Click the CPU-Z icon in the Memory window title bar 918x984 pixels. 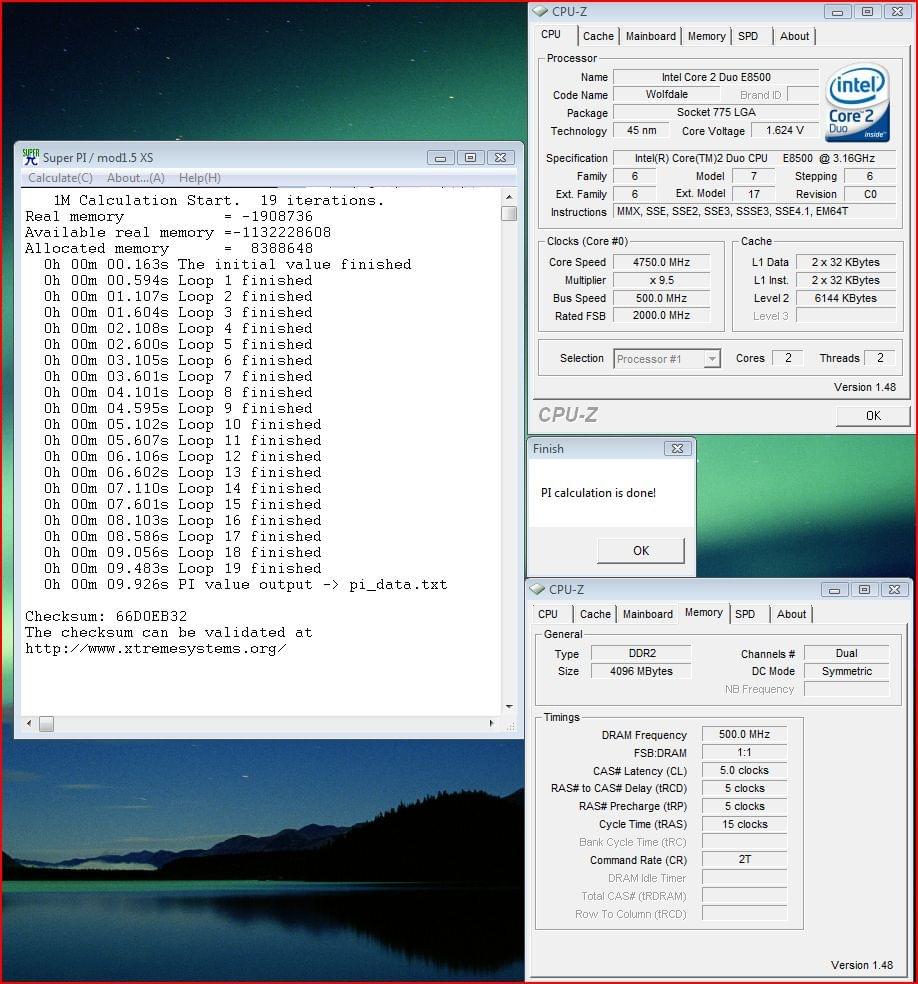click(x=537, y=589)
